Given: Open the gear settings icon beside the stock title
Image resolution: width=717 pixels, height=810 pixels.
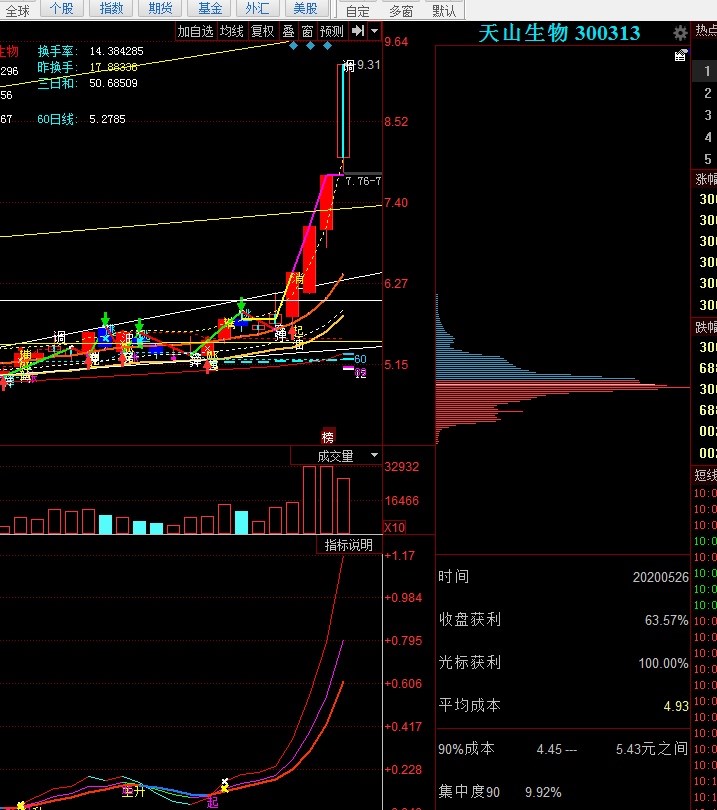Looking at the screenshot, I should coord(681,34).
